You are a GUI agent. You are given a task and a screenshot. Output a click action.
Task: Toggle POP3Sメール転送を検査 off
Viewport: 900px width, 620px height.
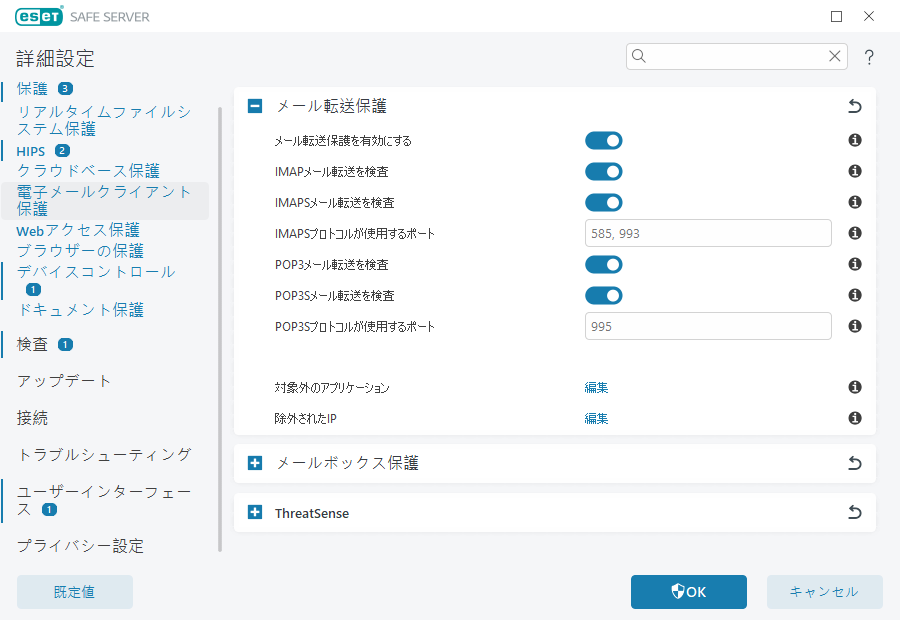point(604,295)
